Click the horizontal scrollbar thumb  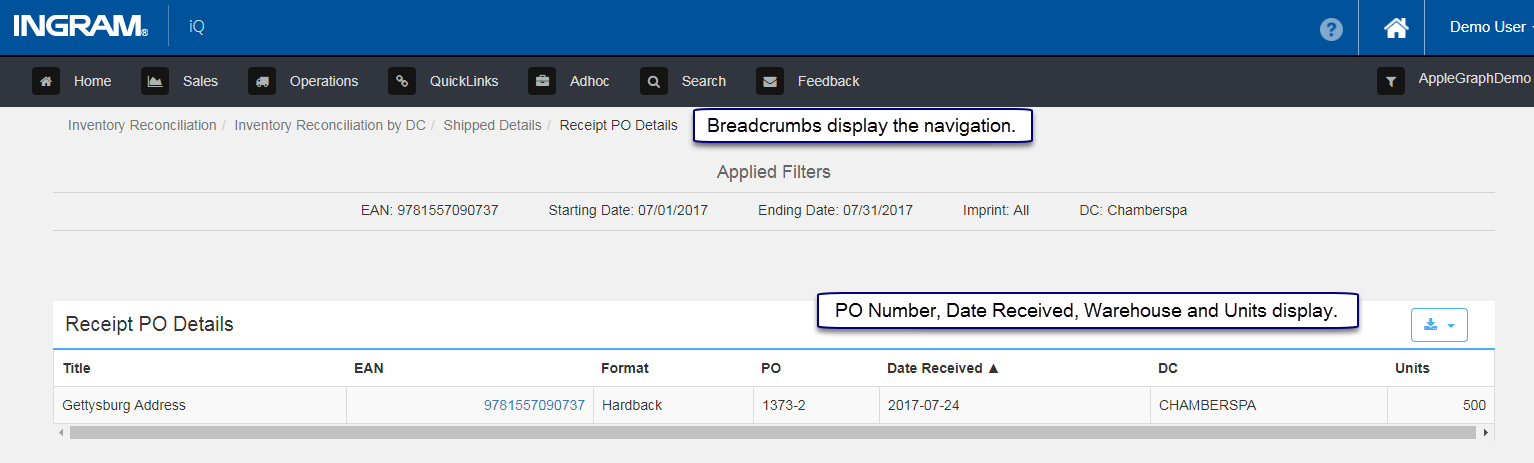(773, 432)
